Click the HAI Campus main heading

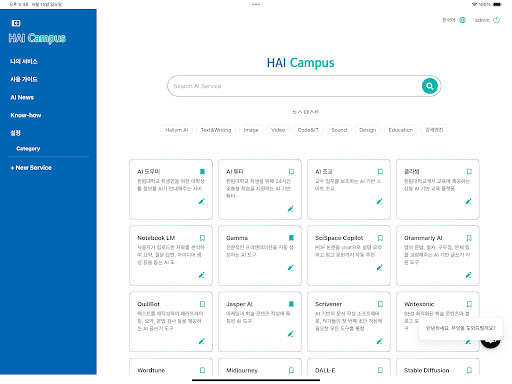(x=300, y=63)
